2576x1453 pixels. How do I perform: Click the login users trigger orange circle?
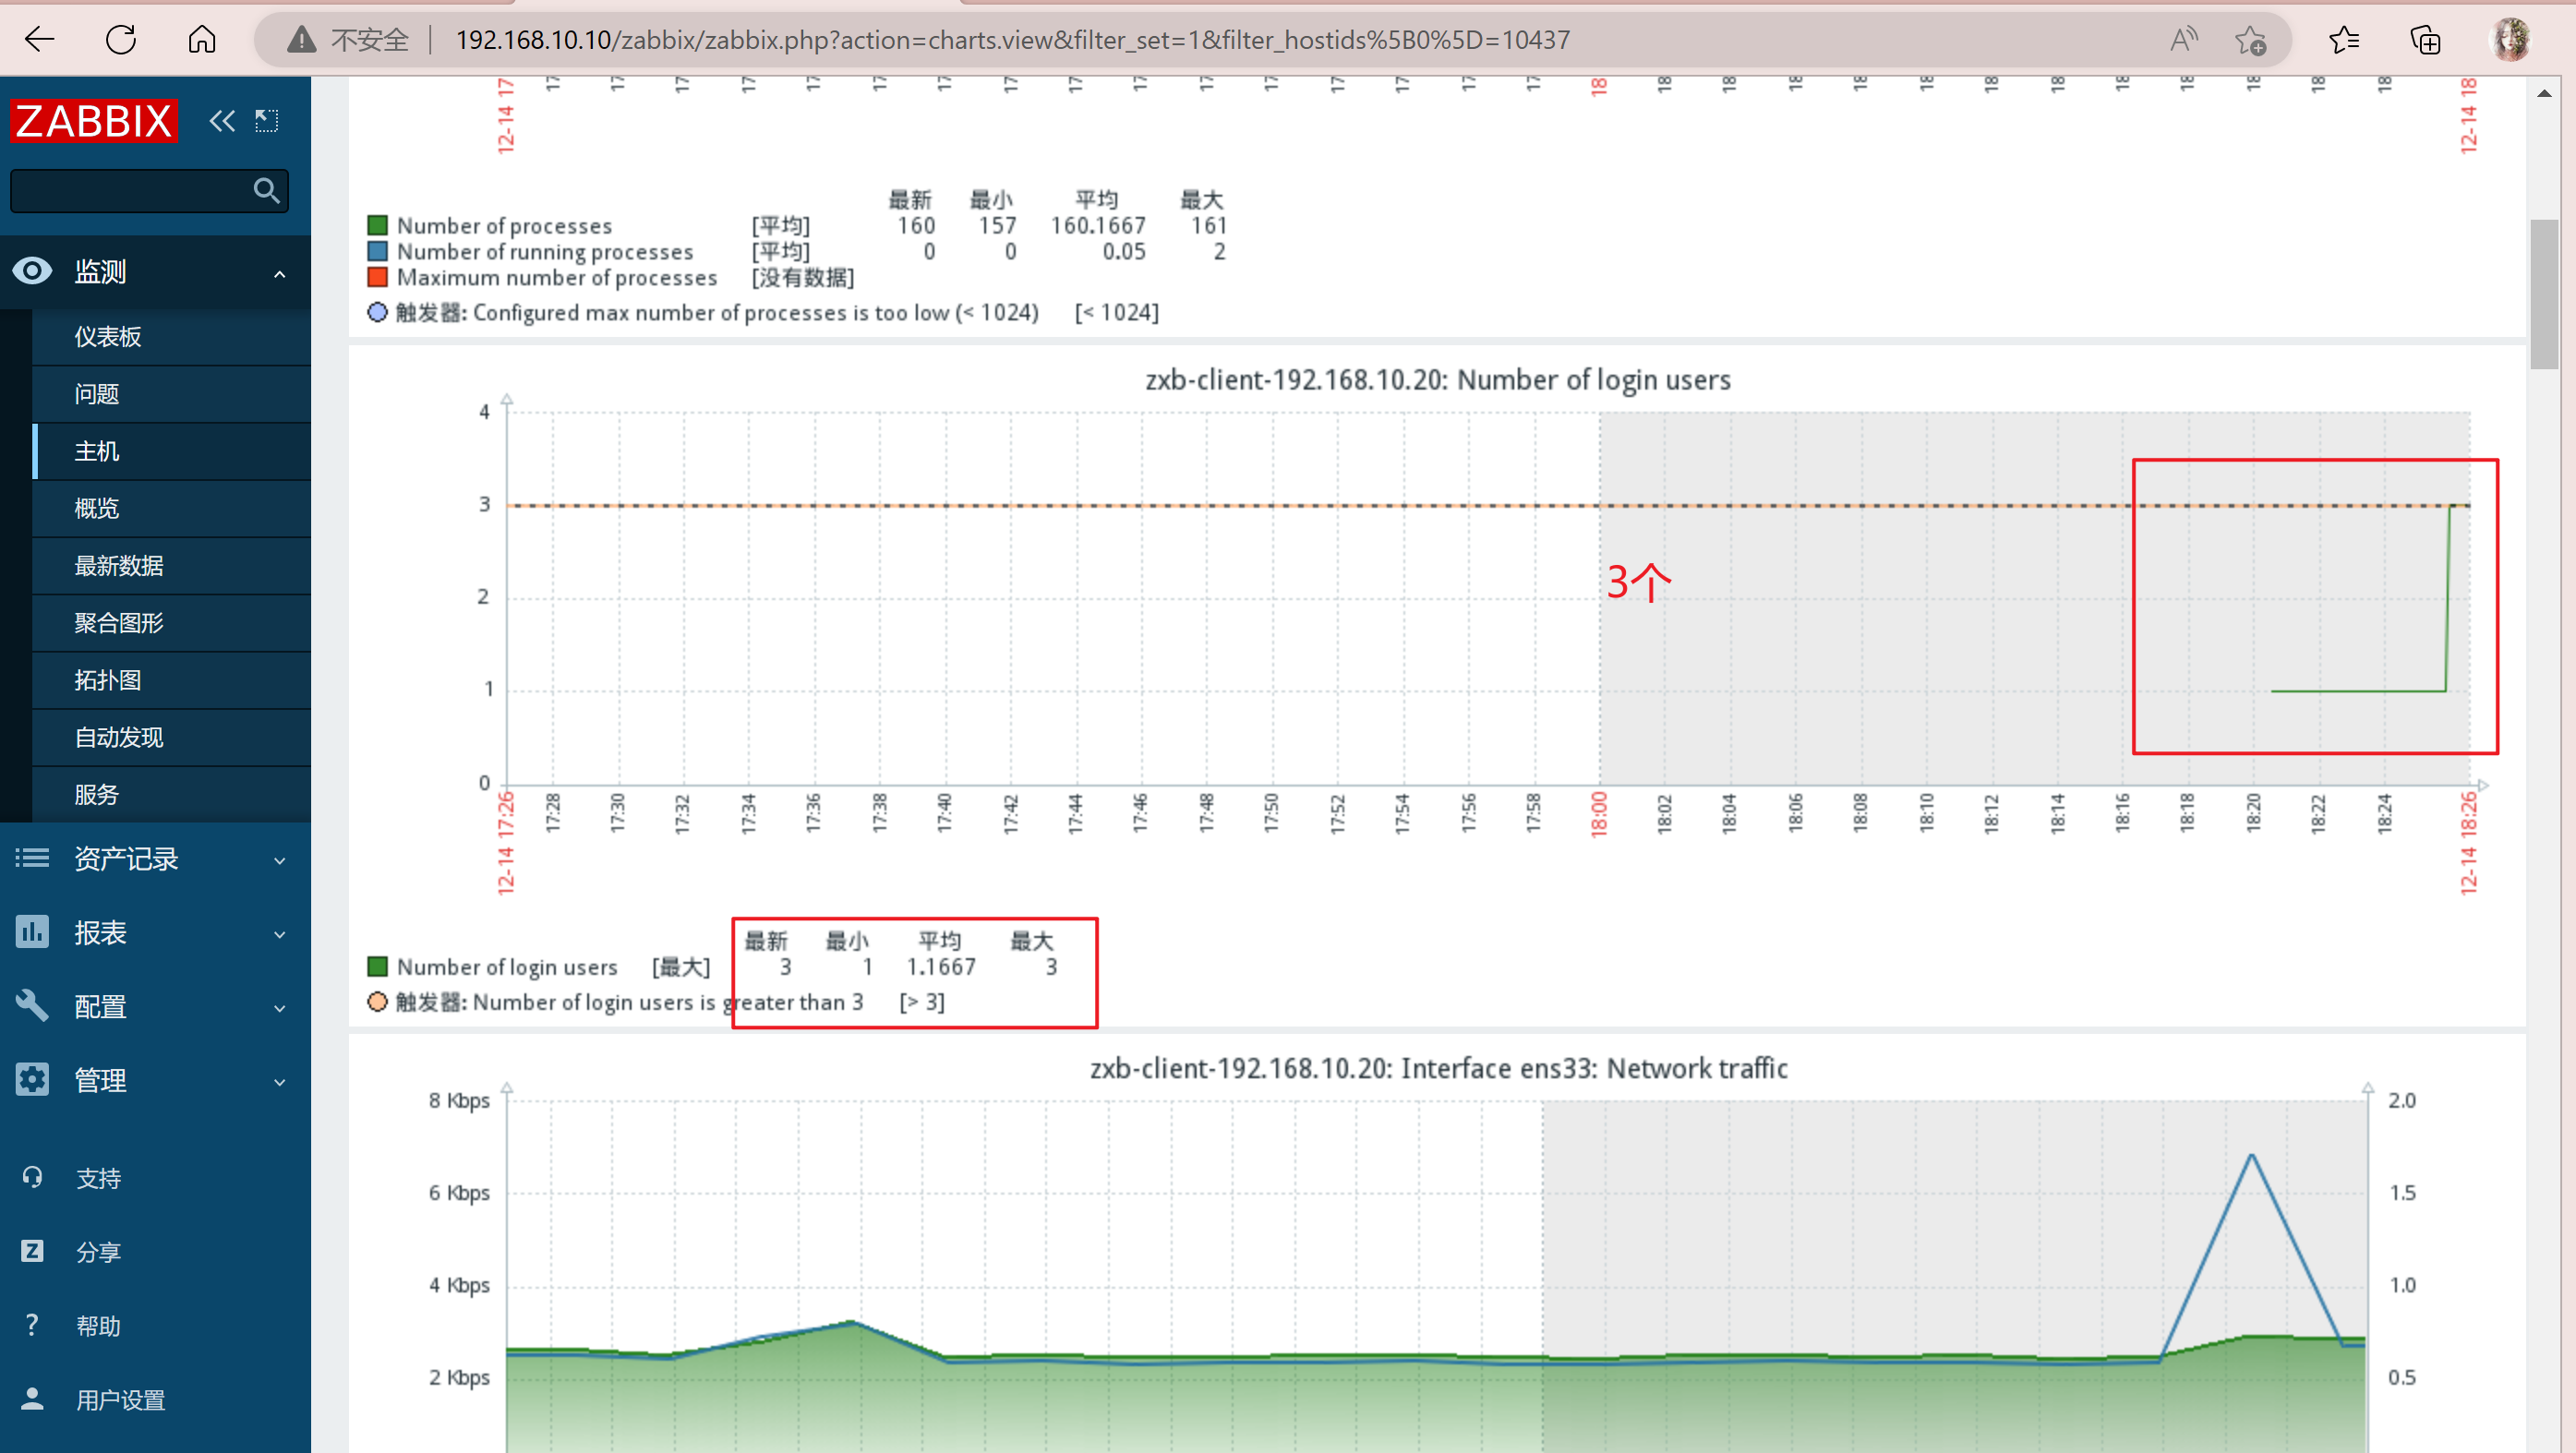[x=377, y=1001]
